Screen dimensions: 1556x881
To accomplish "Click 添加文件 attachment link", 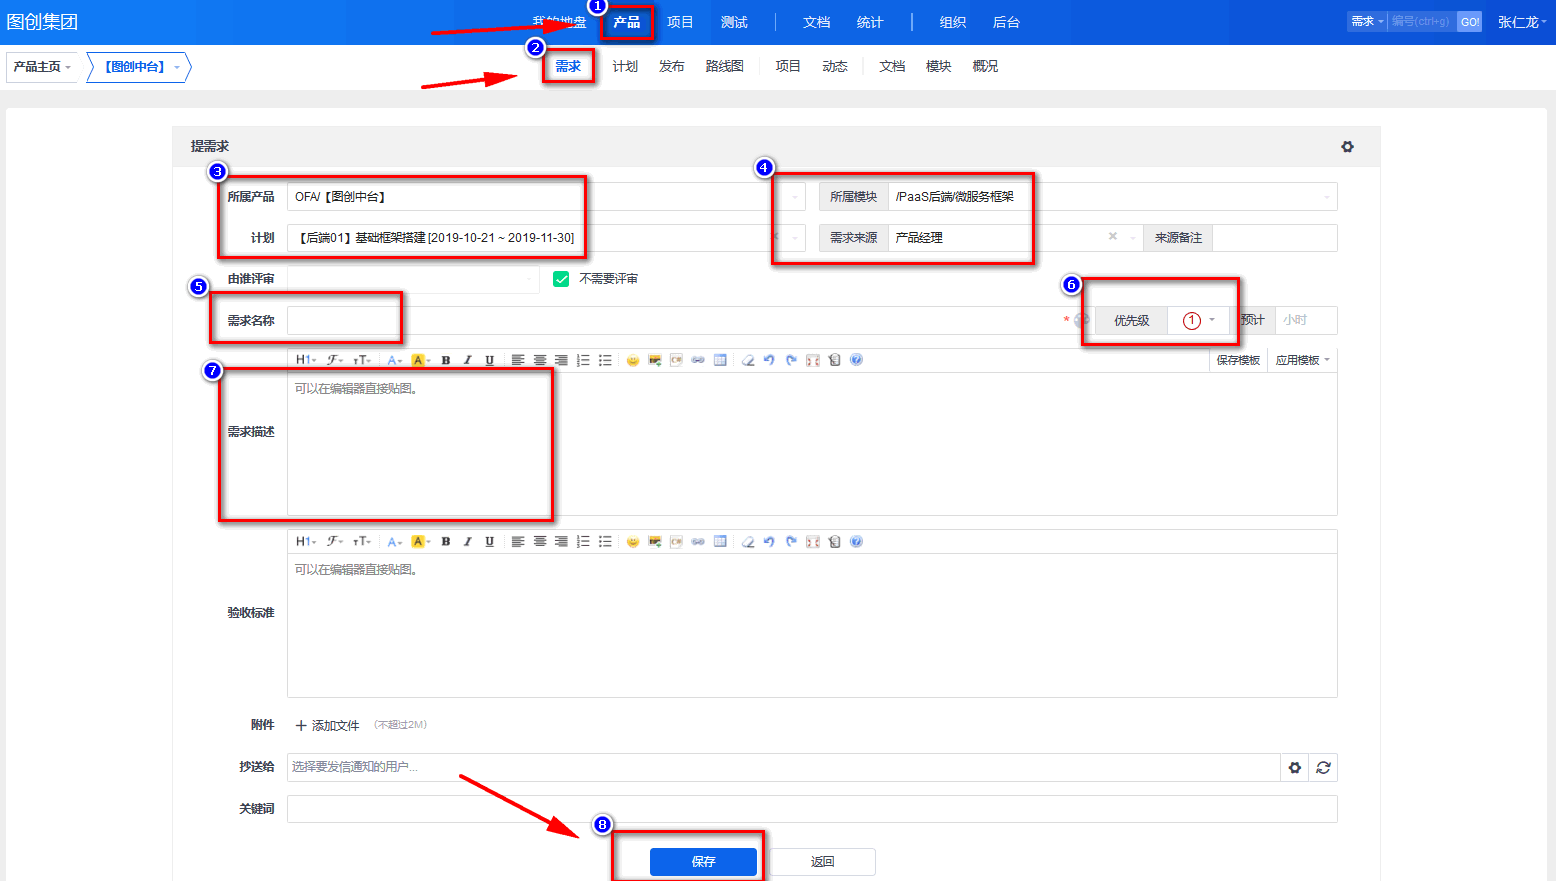I will pyautogui.click(x=327, y=726).
